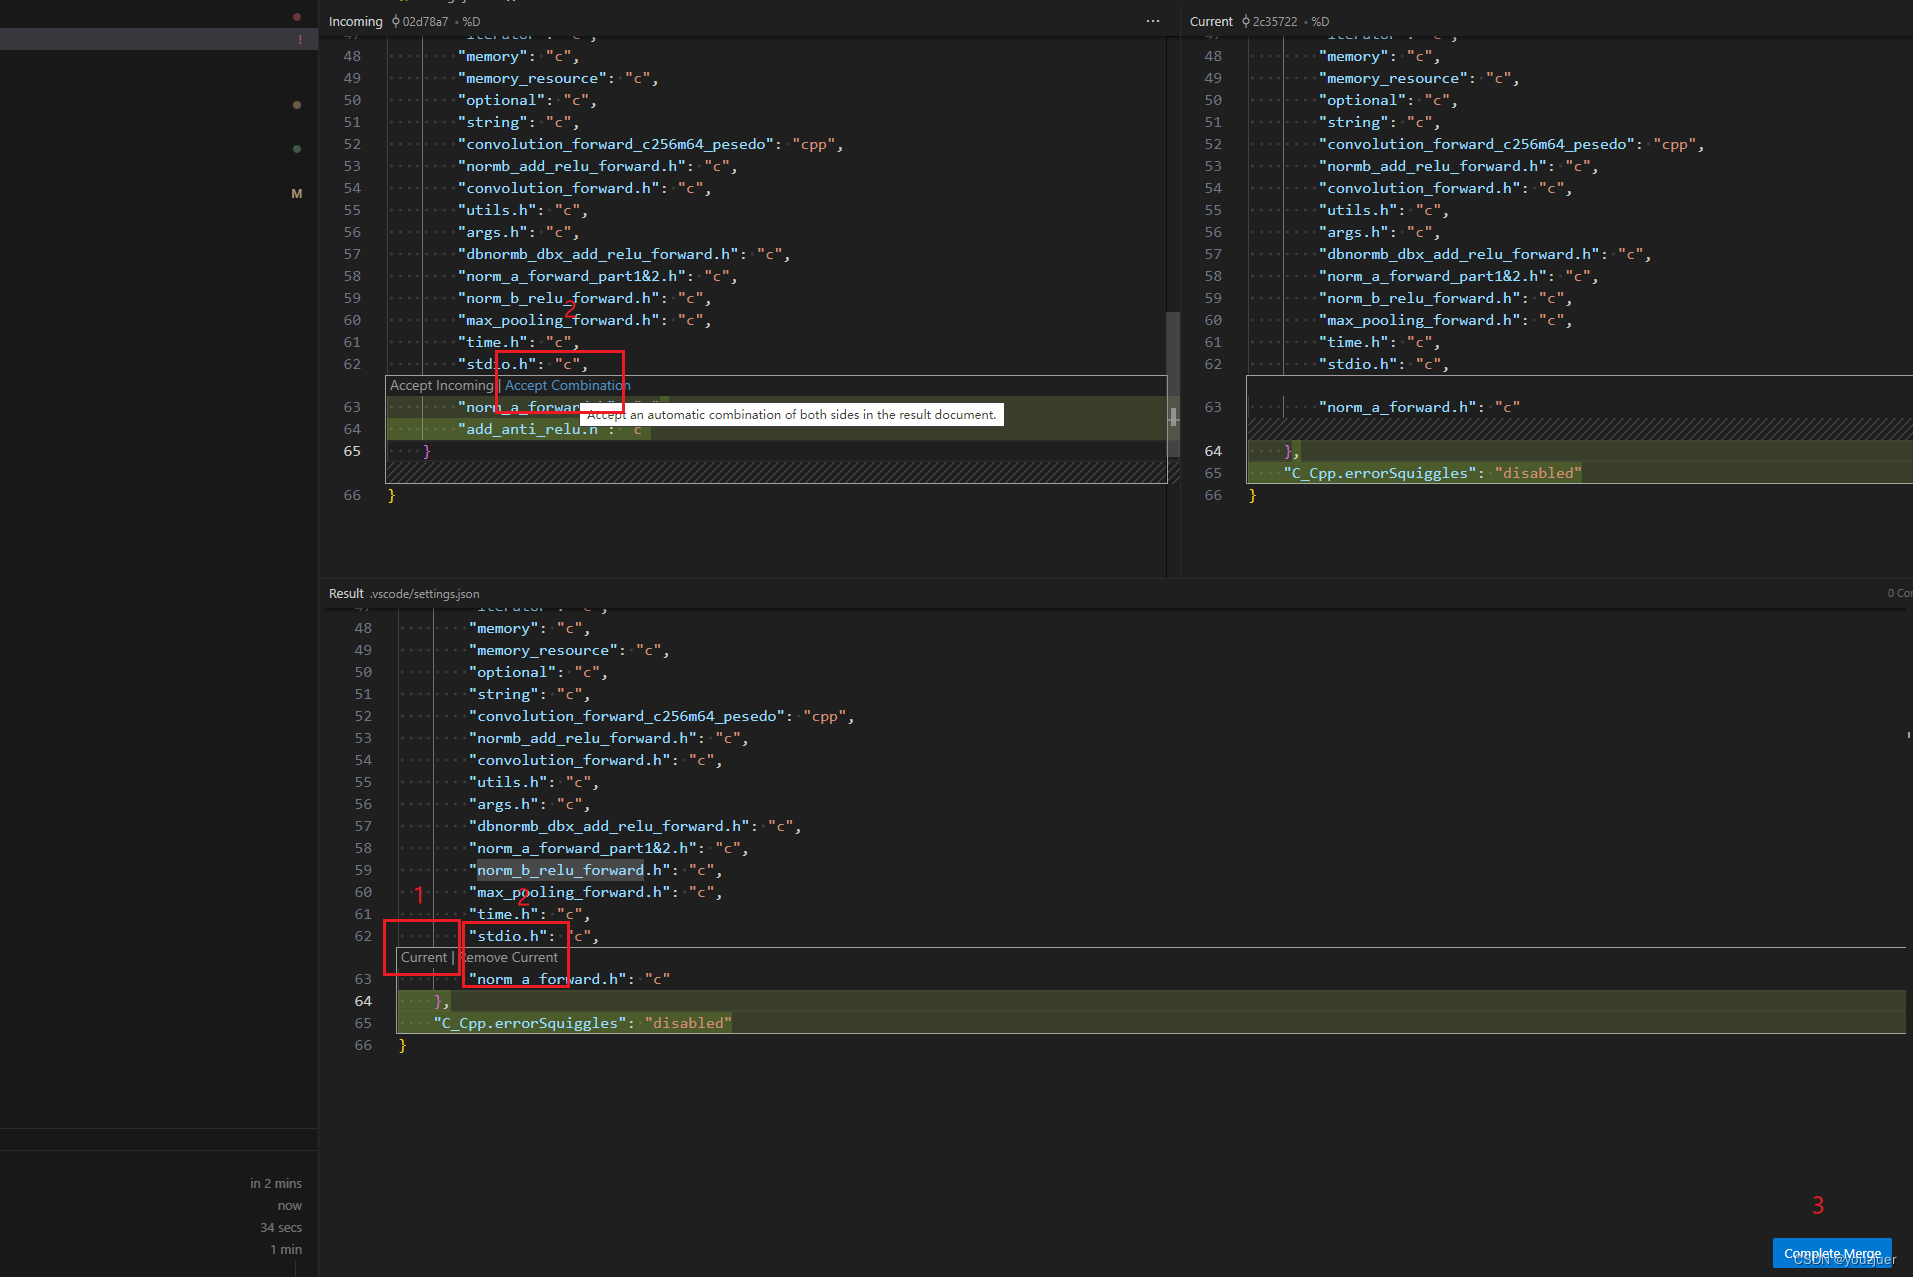Select the now entry in the timeline
This screenshot has height=1277, width=1913.
(289, 1205)
